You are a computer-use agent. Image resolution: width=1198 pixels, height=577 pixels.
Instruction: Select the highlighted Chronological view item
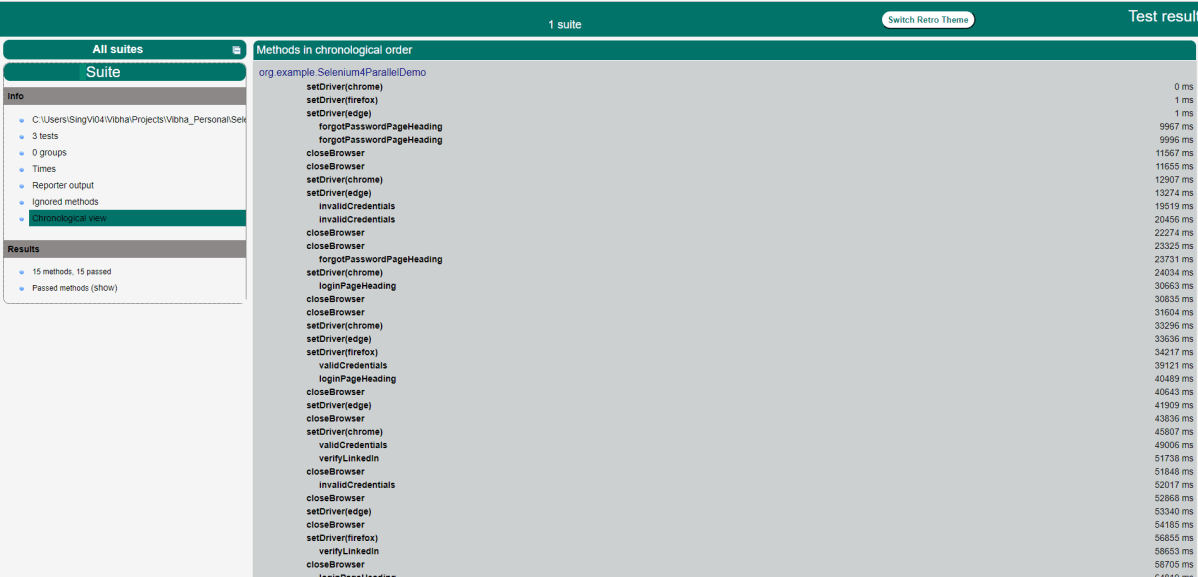coord(69,218)
